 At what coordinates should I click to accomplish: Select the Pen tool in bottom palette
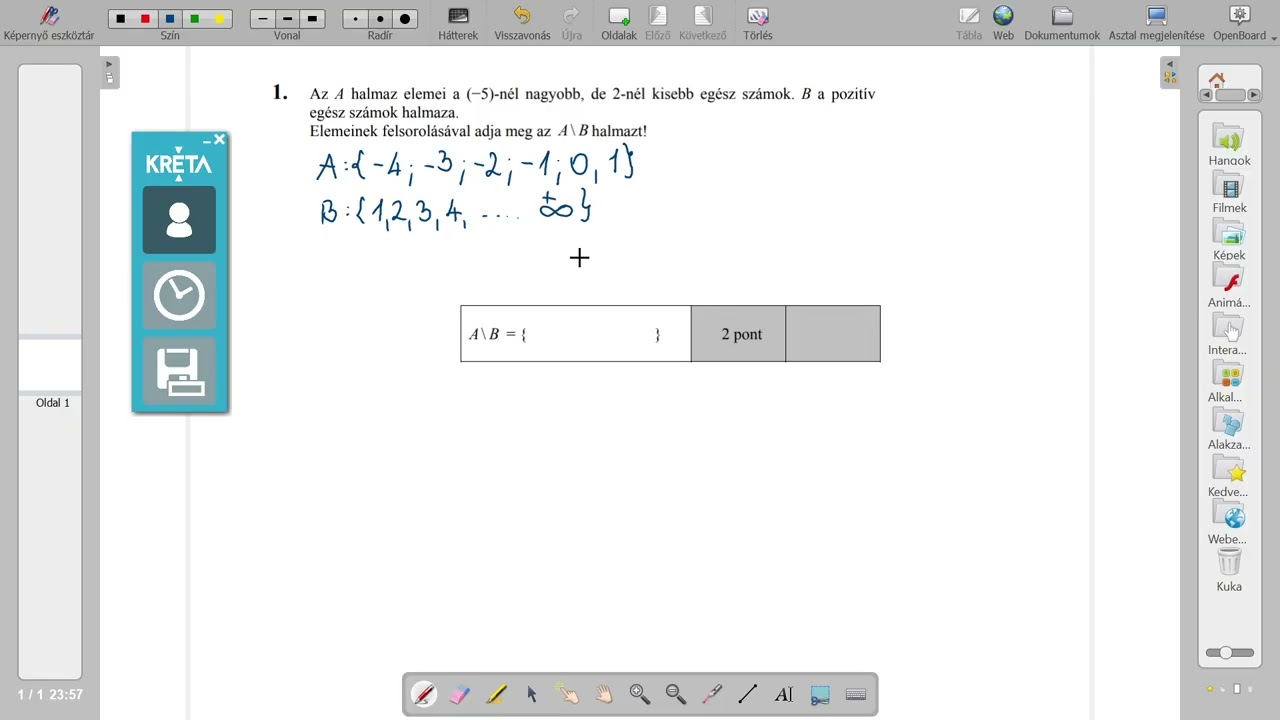(424, 694)
